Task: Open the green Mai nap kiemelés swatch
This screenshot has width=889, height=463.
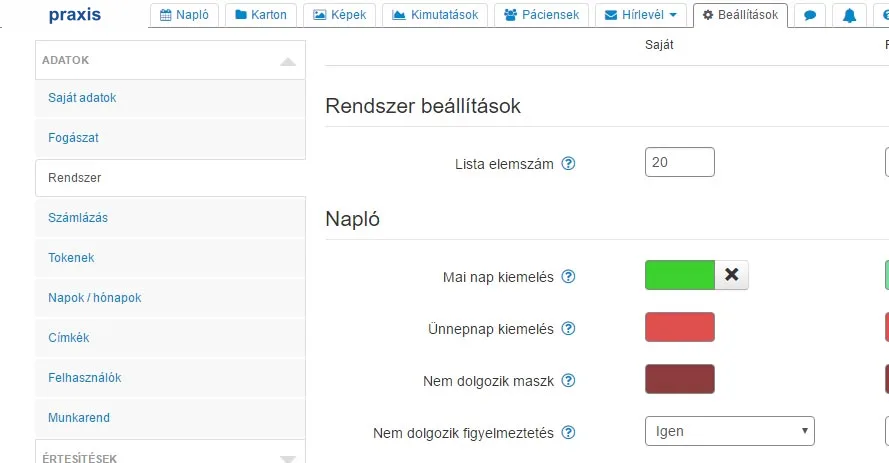Action: 680,275
